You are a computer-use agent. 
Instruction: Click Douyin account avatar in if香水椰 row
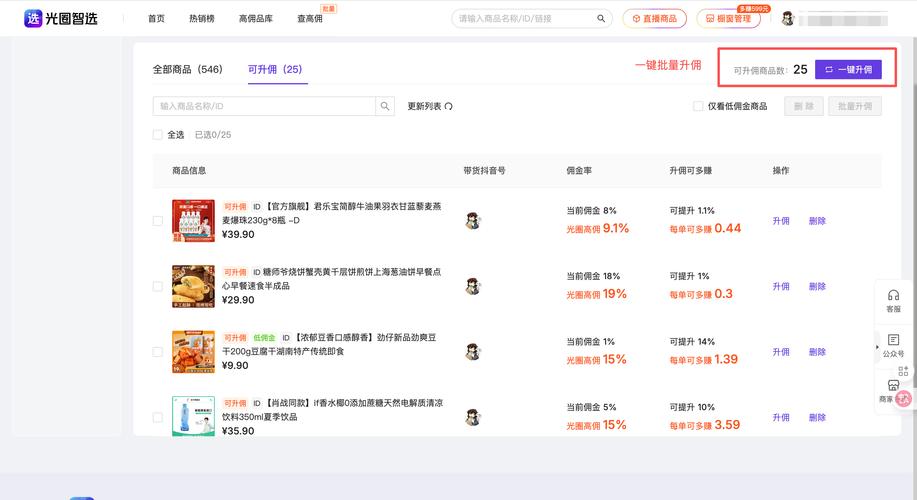click(x=473, y=418)
